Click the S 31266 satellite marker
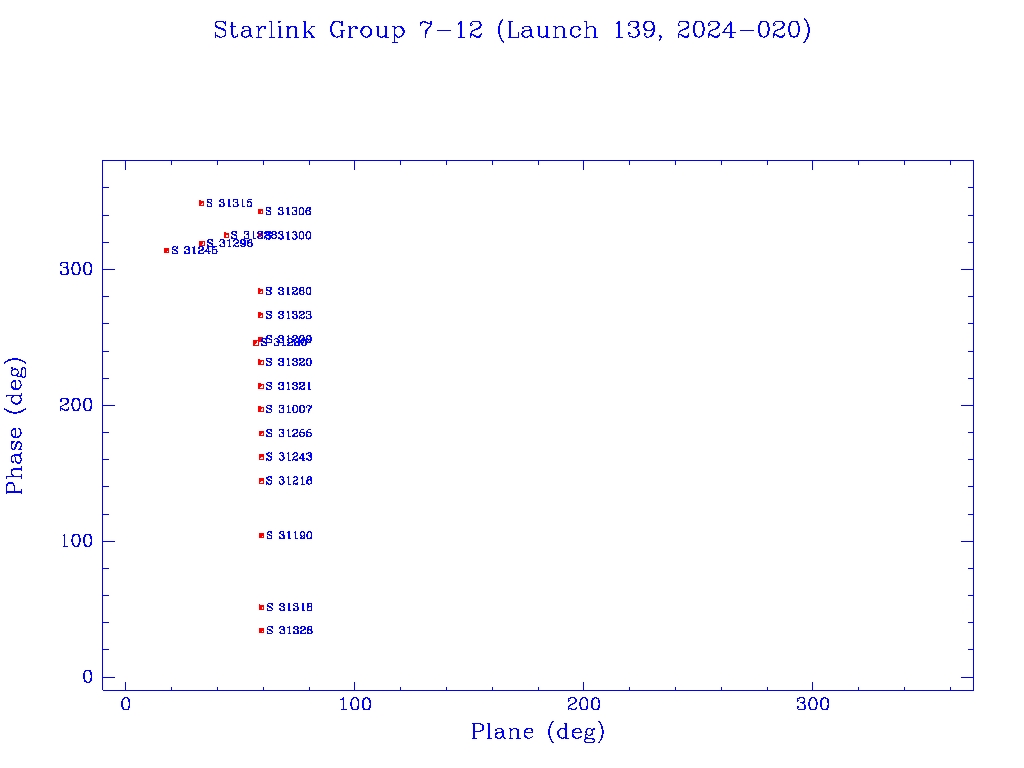 coord(261,433)
